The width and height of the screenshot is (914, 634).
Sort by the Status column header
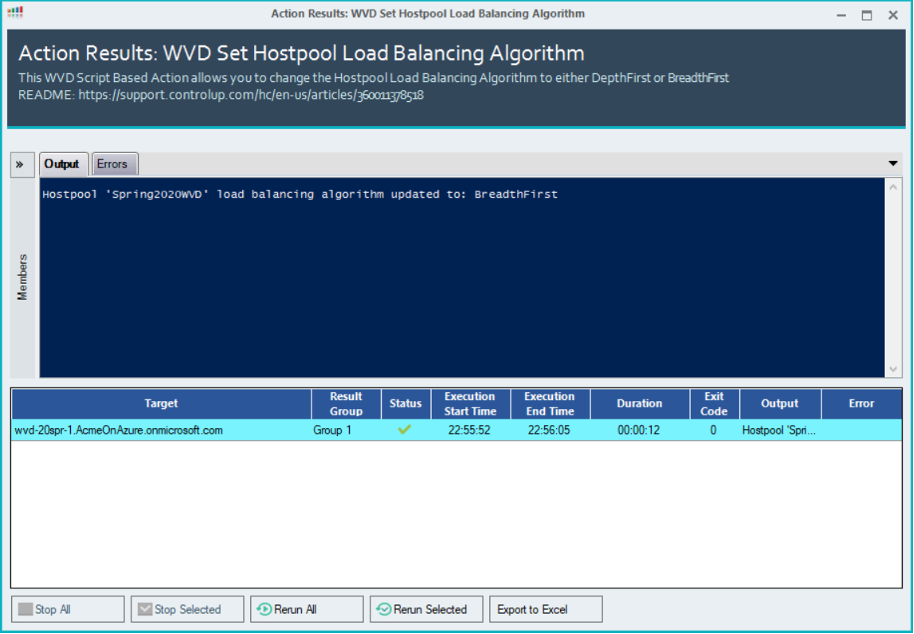click(x=406, y=404)
